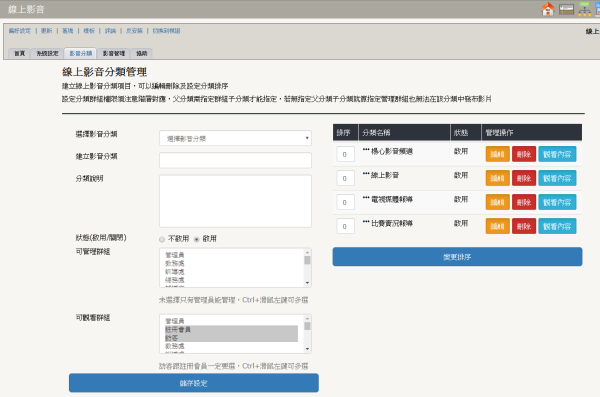Switch to the 影音管理 tab

coord(114,53)
